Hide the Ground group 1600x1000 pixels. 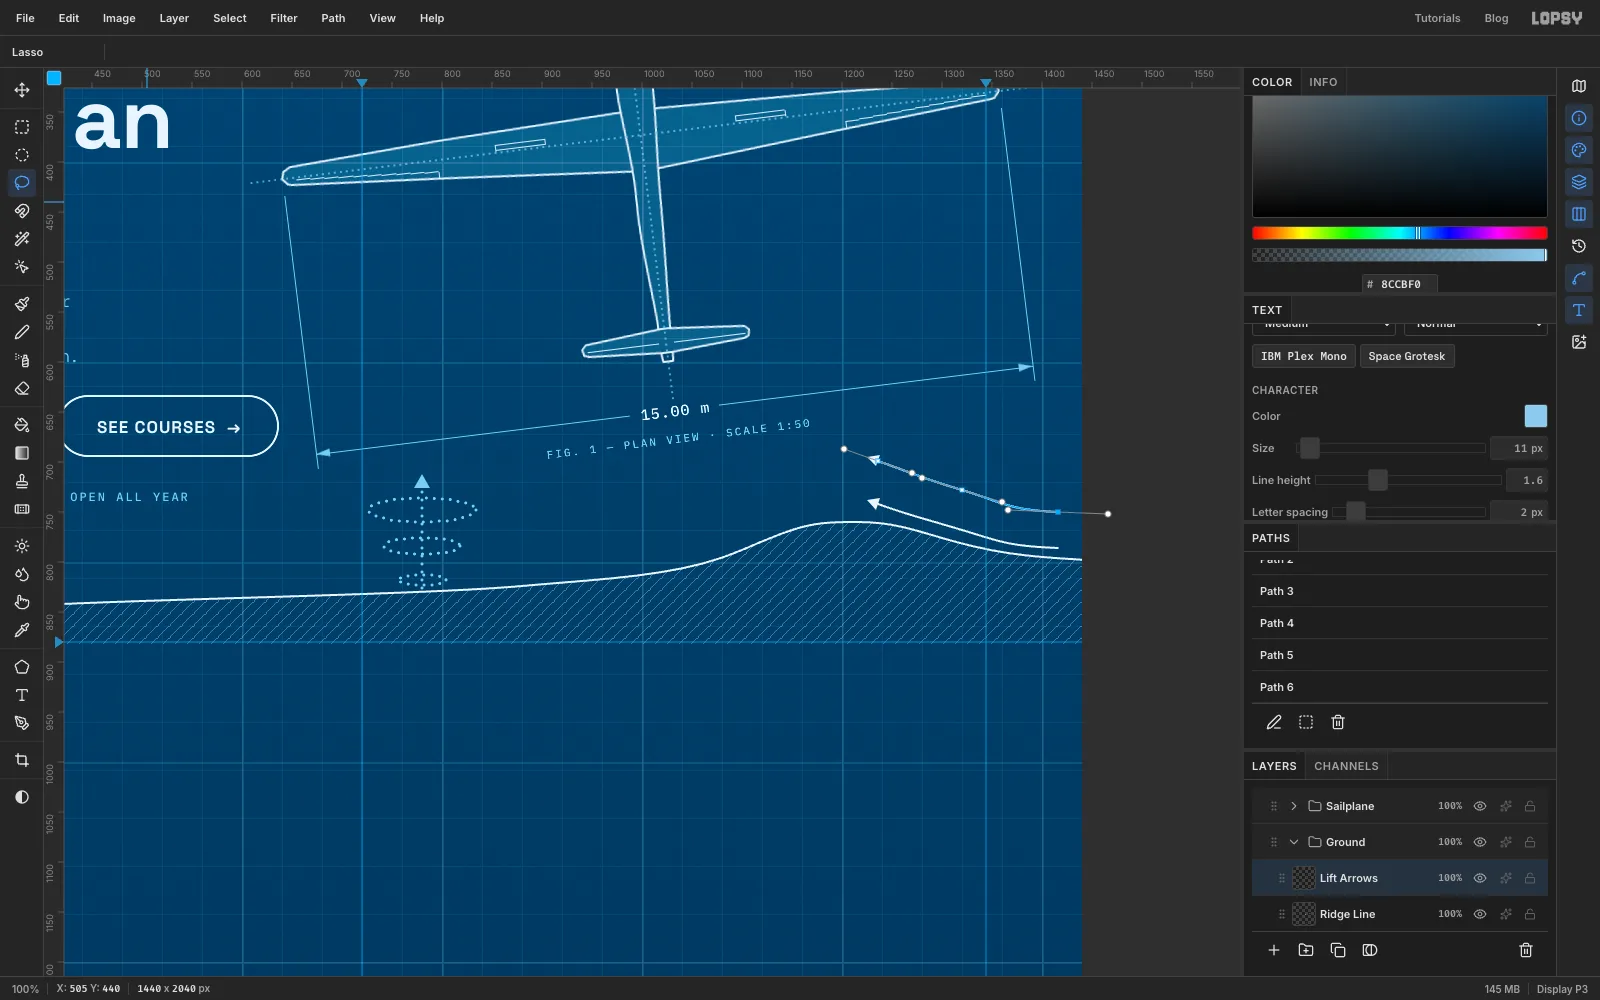[1480, 842]
